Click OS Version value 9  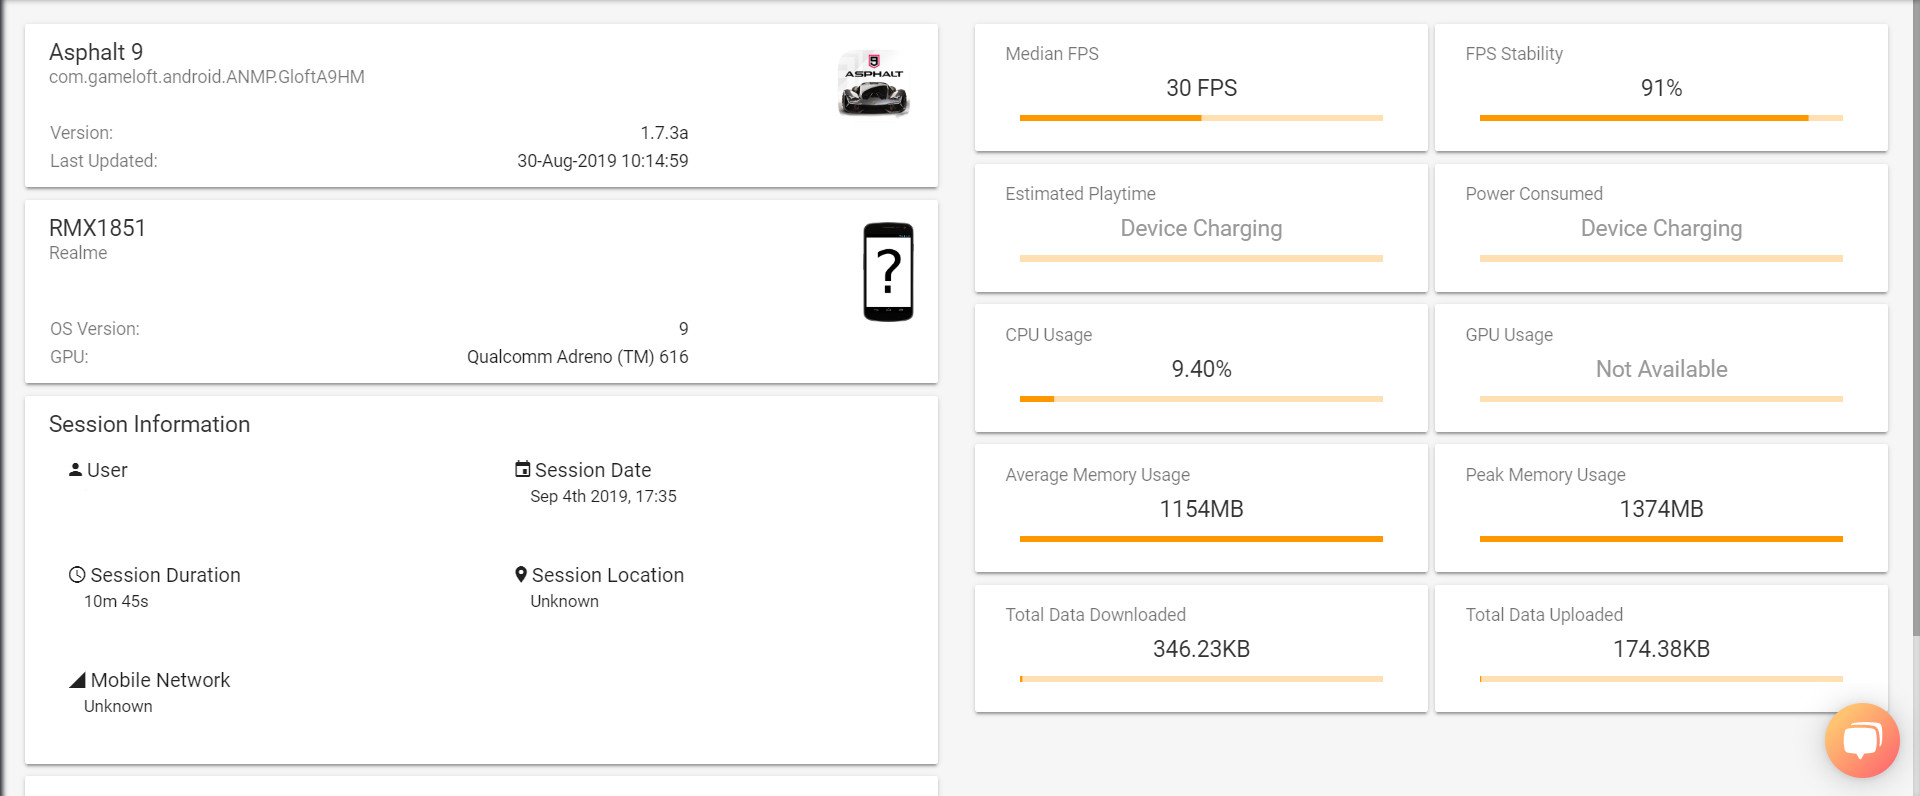(x=683, y=329)
